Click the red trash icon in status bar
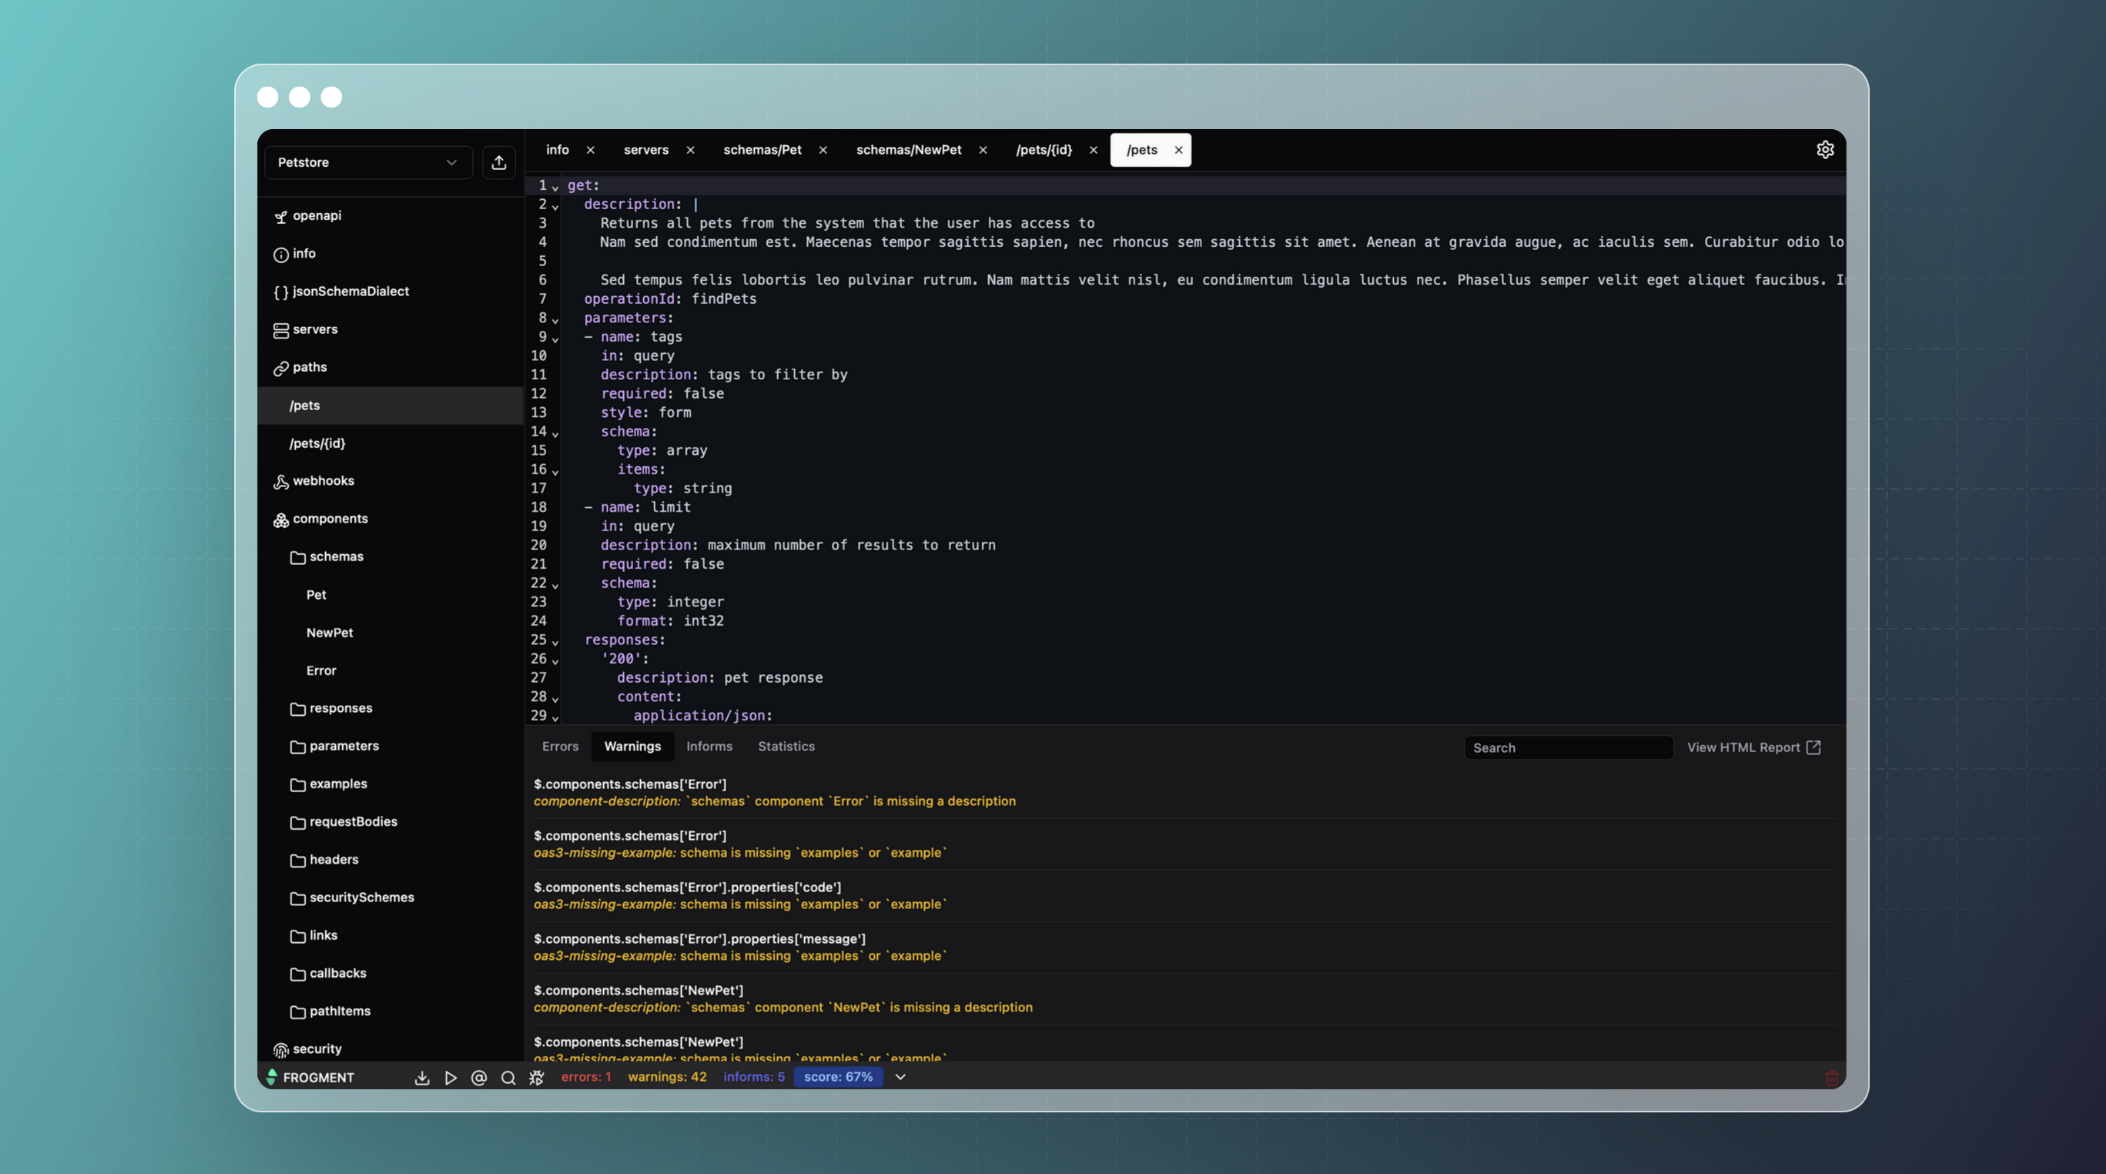The image size is (2106, 1174). point(1831,1077)
